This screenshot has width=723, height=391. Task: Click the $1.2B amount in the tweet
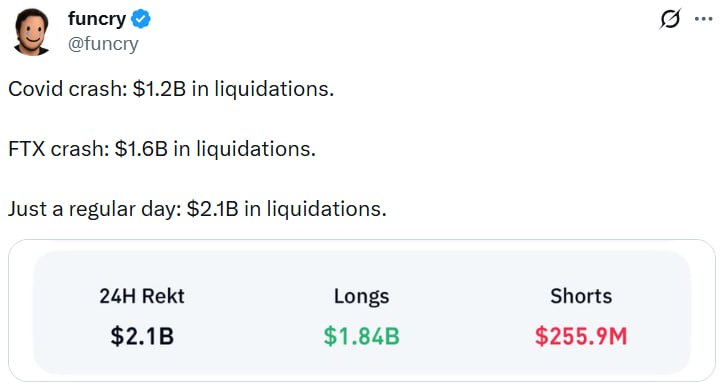[159, 89]
